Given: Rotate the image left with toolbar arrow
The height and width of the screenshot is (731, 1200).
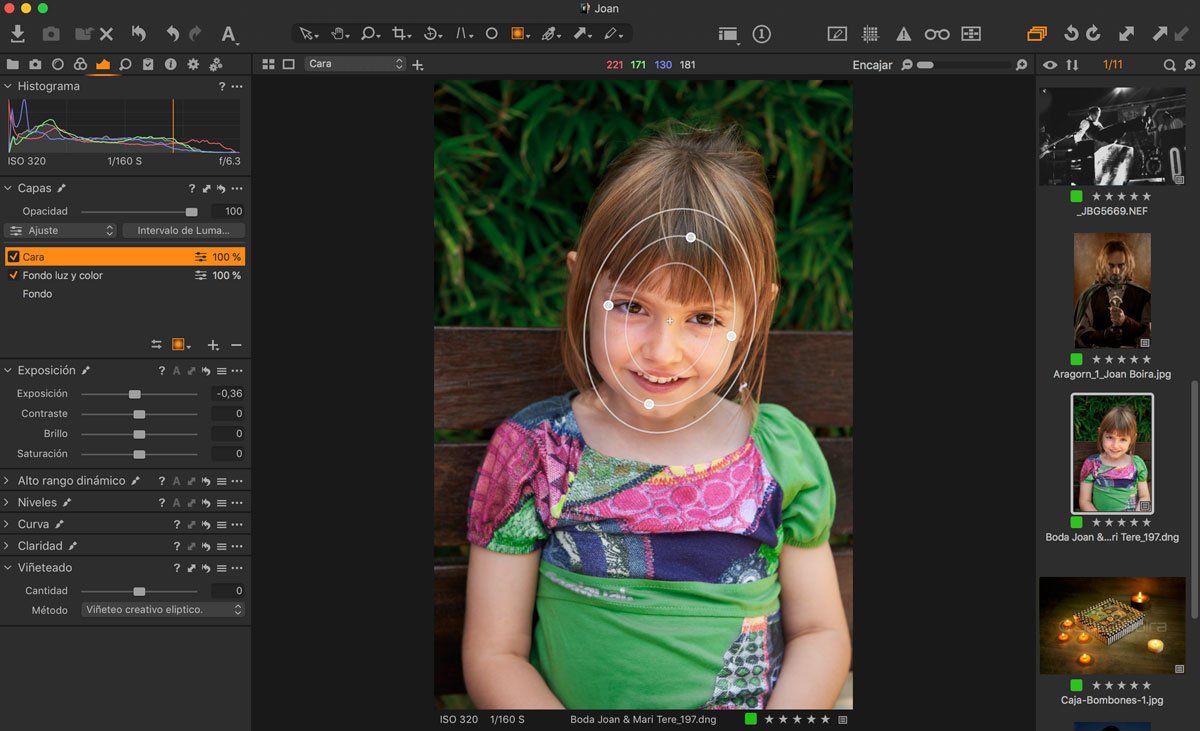Looking at the screenshot, I should (x=1071, y=34).
